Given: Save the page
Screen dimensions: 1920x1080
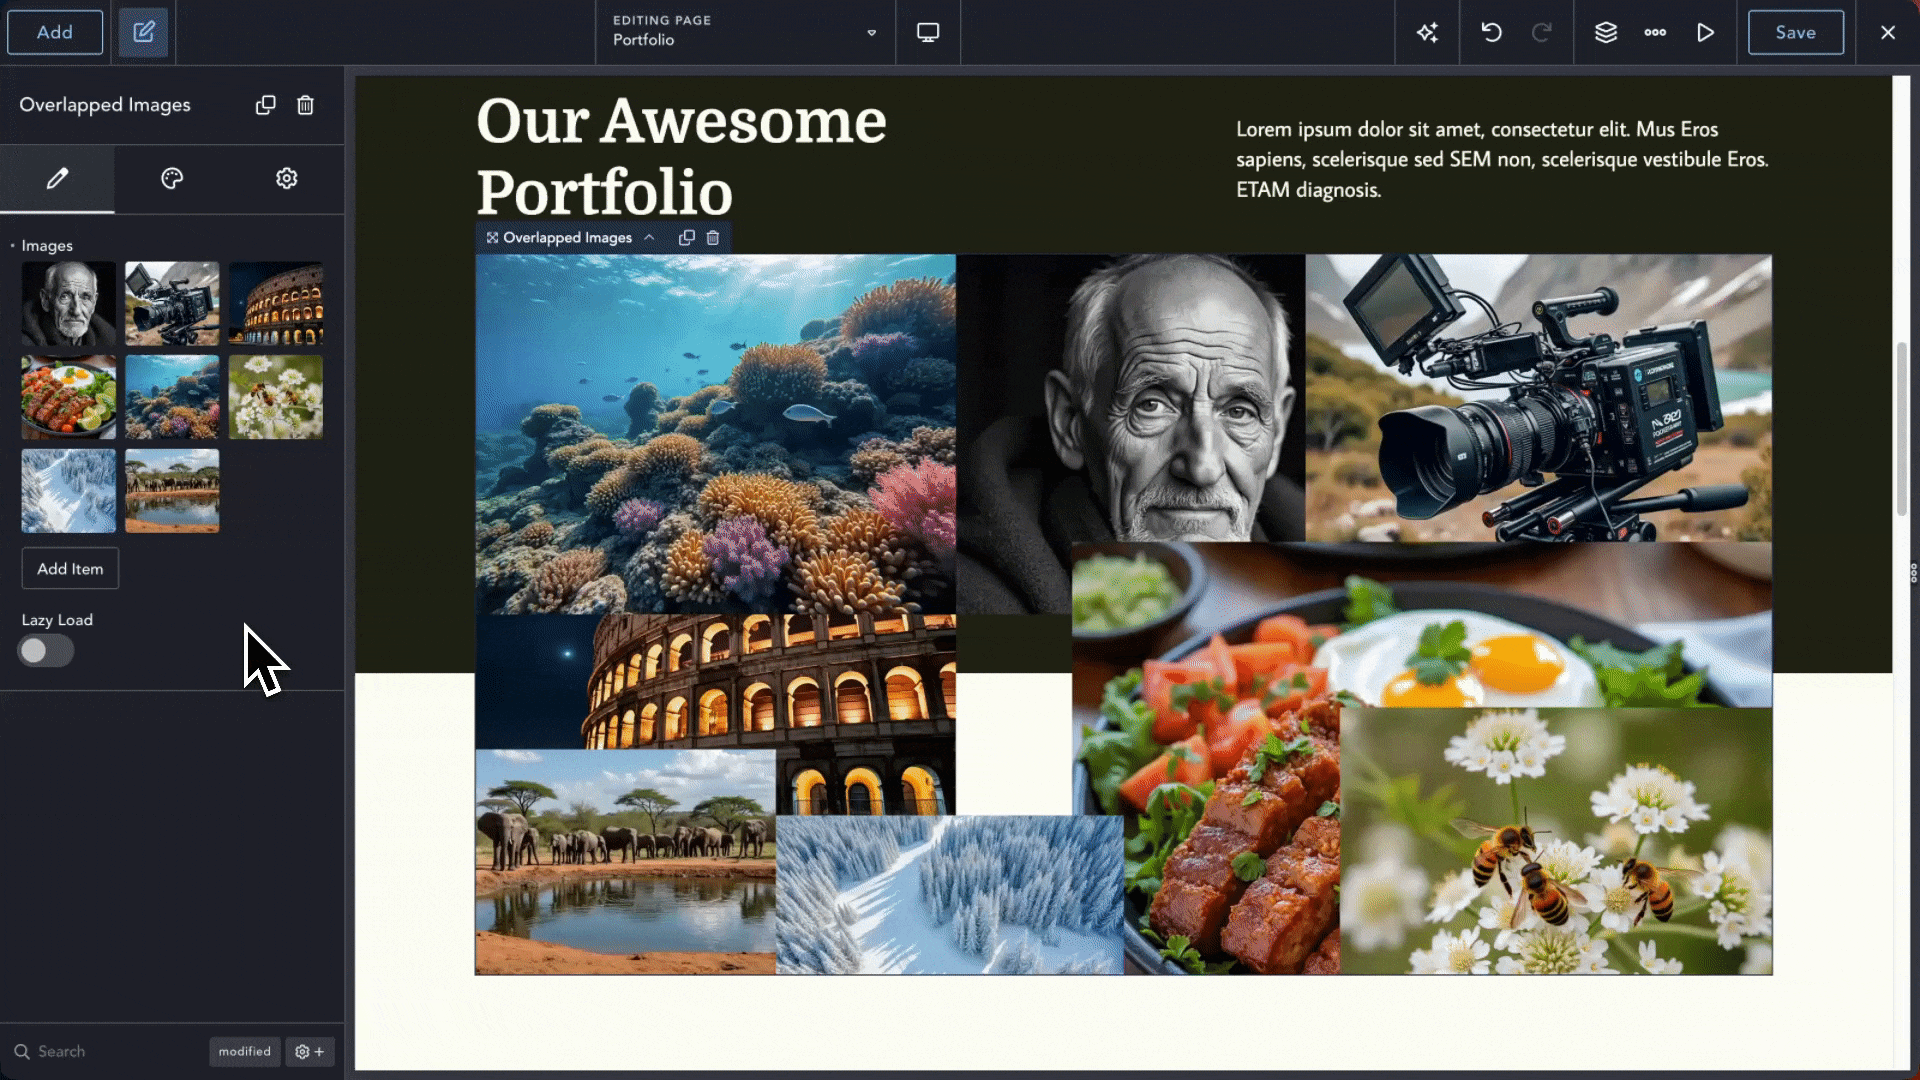Looking at the screenshot, I should 1795,33.
